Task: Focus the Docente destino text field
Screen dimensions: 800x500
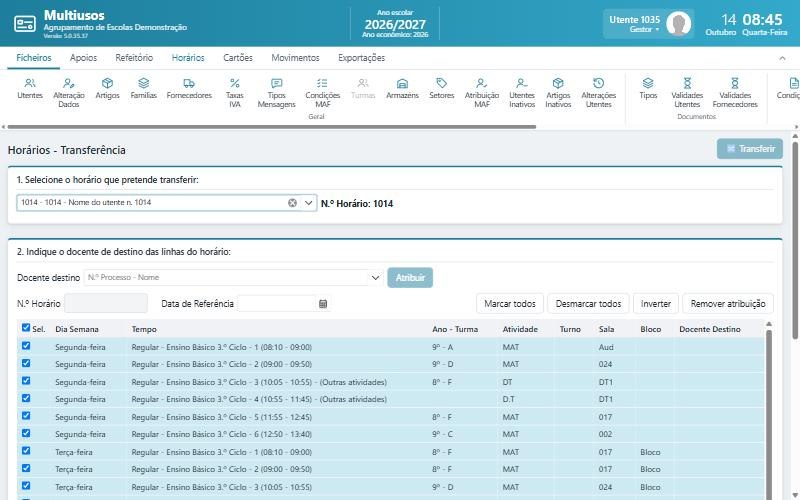Action: [x=227, y=278]
